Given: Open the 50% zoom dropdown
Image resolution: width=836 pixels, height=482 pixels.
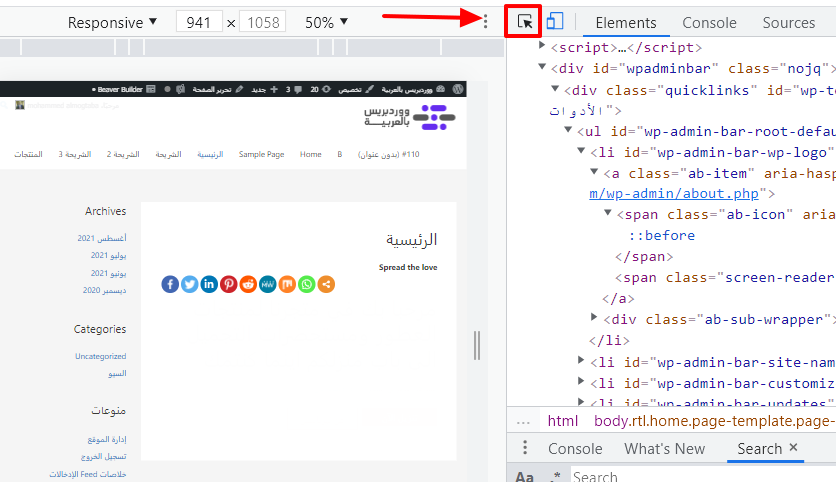Looking at the screenshot, I should [x=326, y=22].
